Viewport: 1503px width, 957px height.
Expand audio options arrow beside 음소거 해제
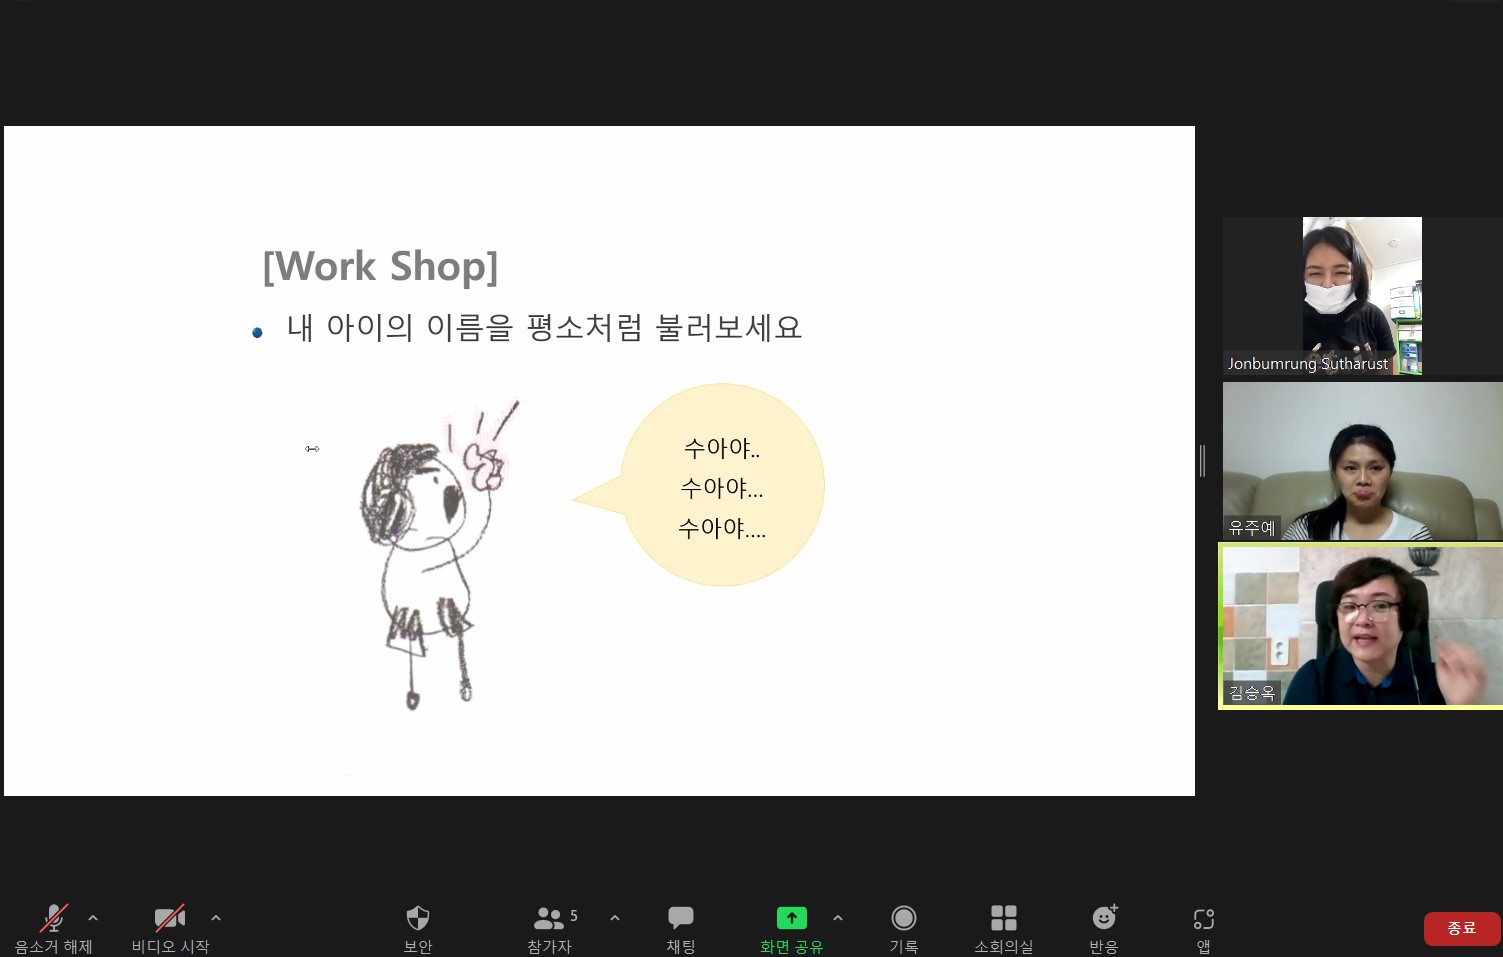pyautogui.click(x=93, y=918)
